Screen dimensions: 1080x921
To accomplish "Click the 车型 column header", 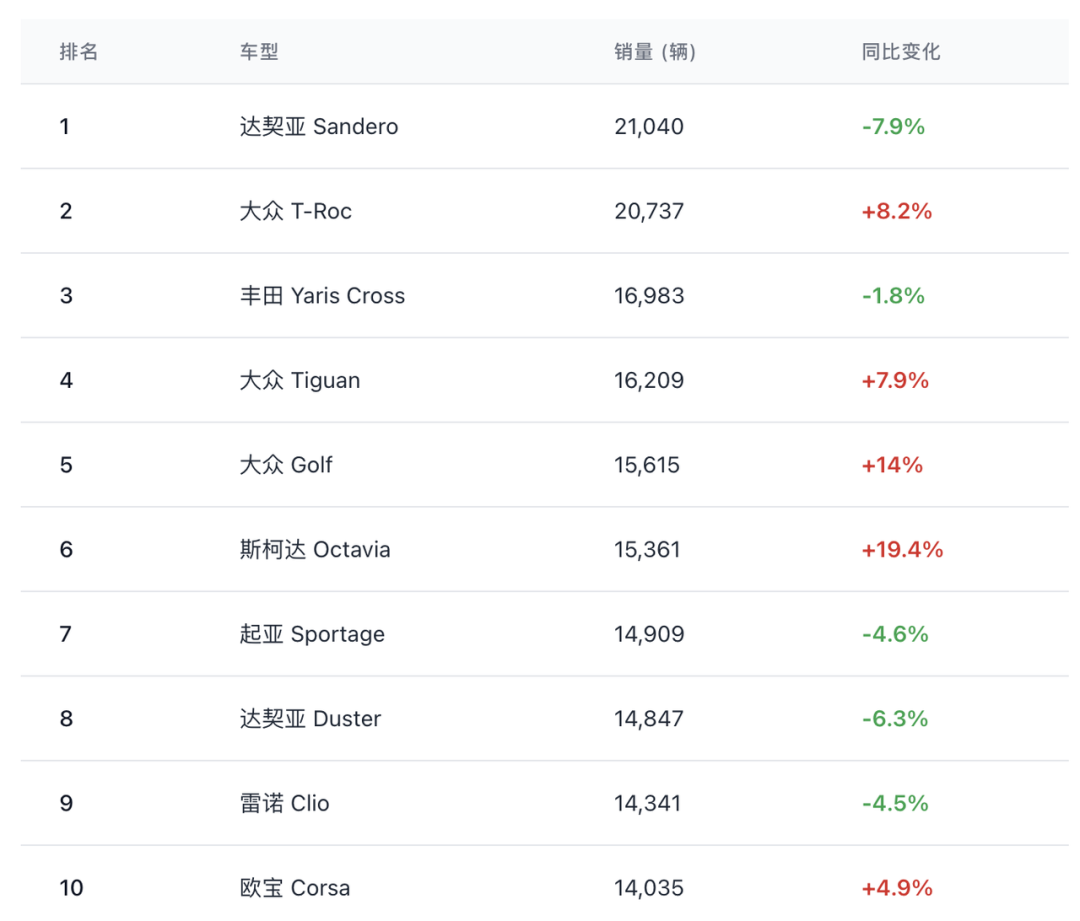I will (x=259, y=52).
